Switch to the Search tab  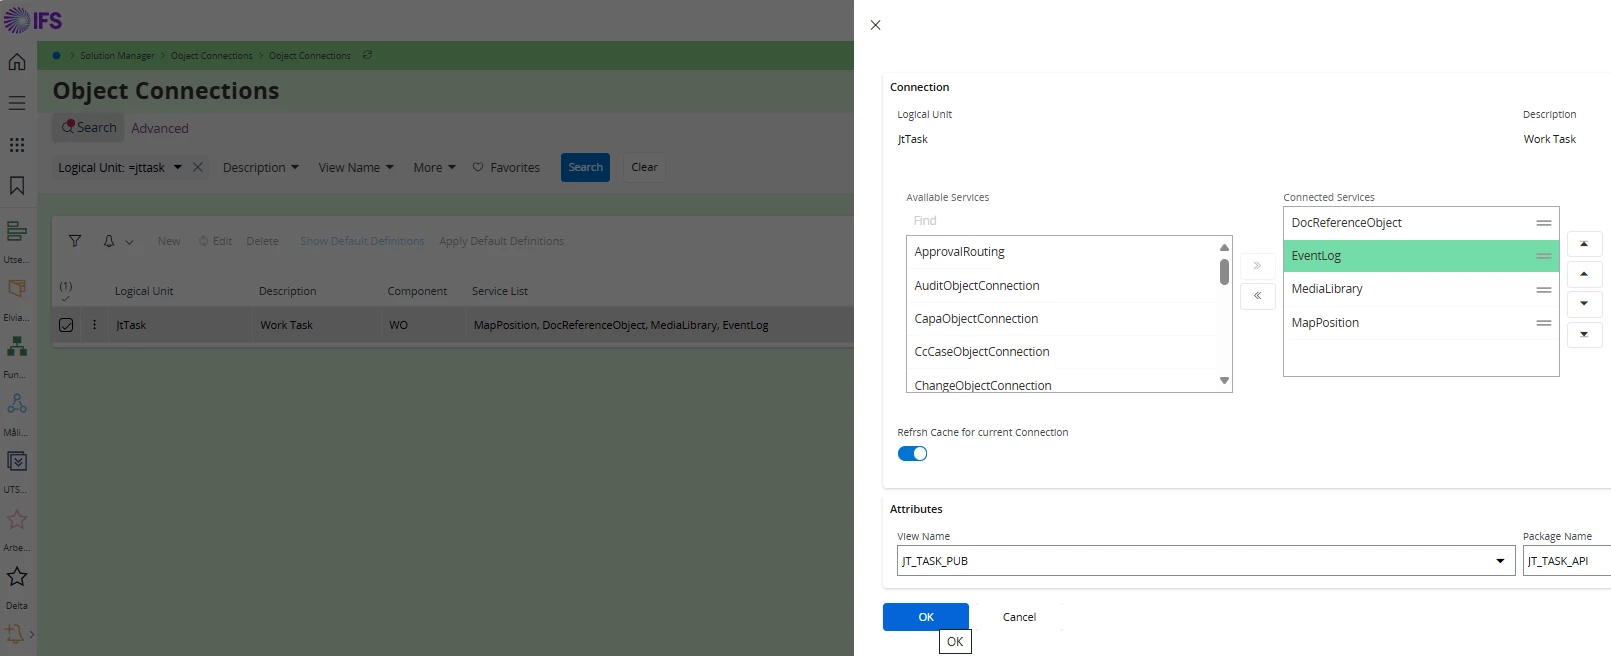(88, 127)
